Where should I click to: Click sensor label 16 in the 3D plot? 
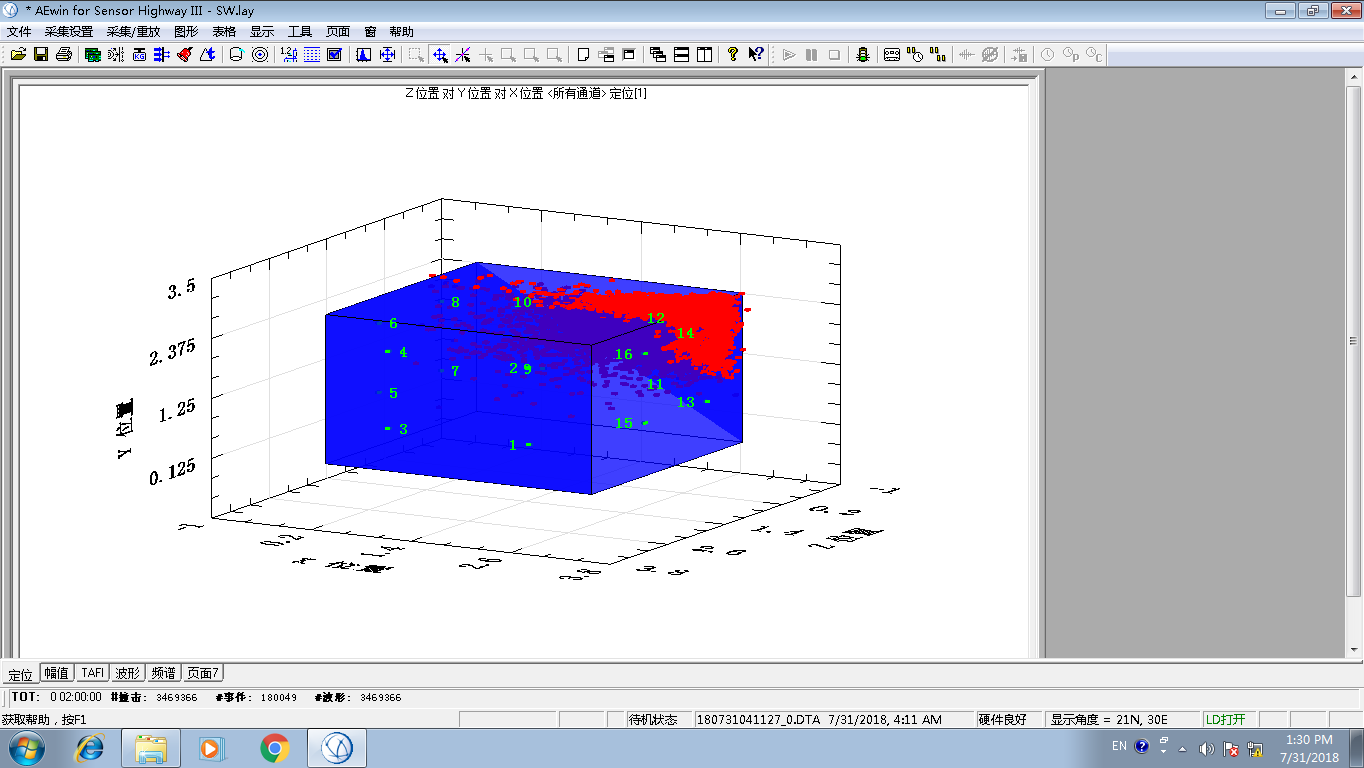[x=624, y=354]
